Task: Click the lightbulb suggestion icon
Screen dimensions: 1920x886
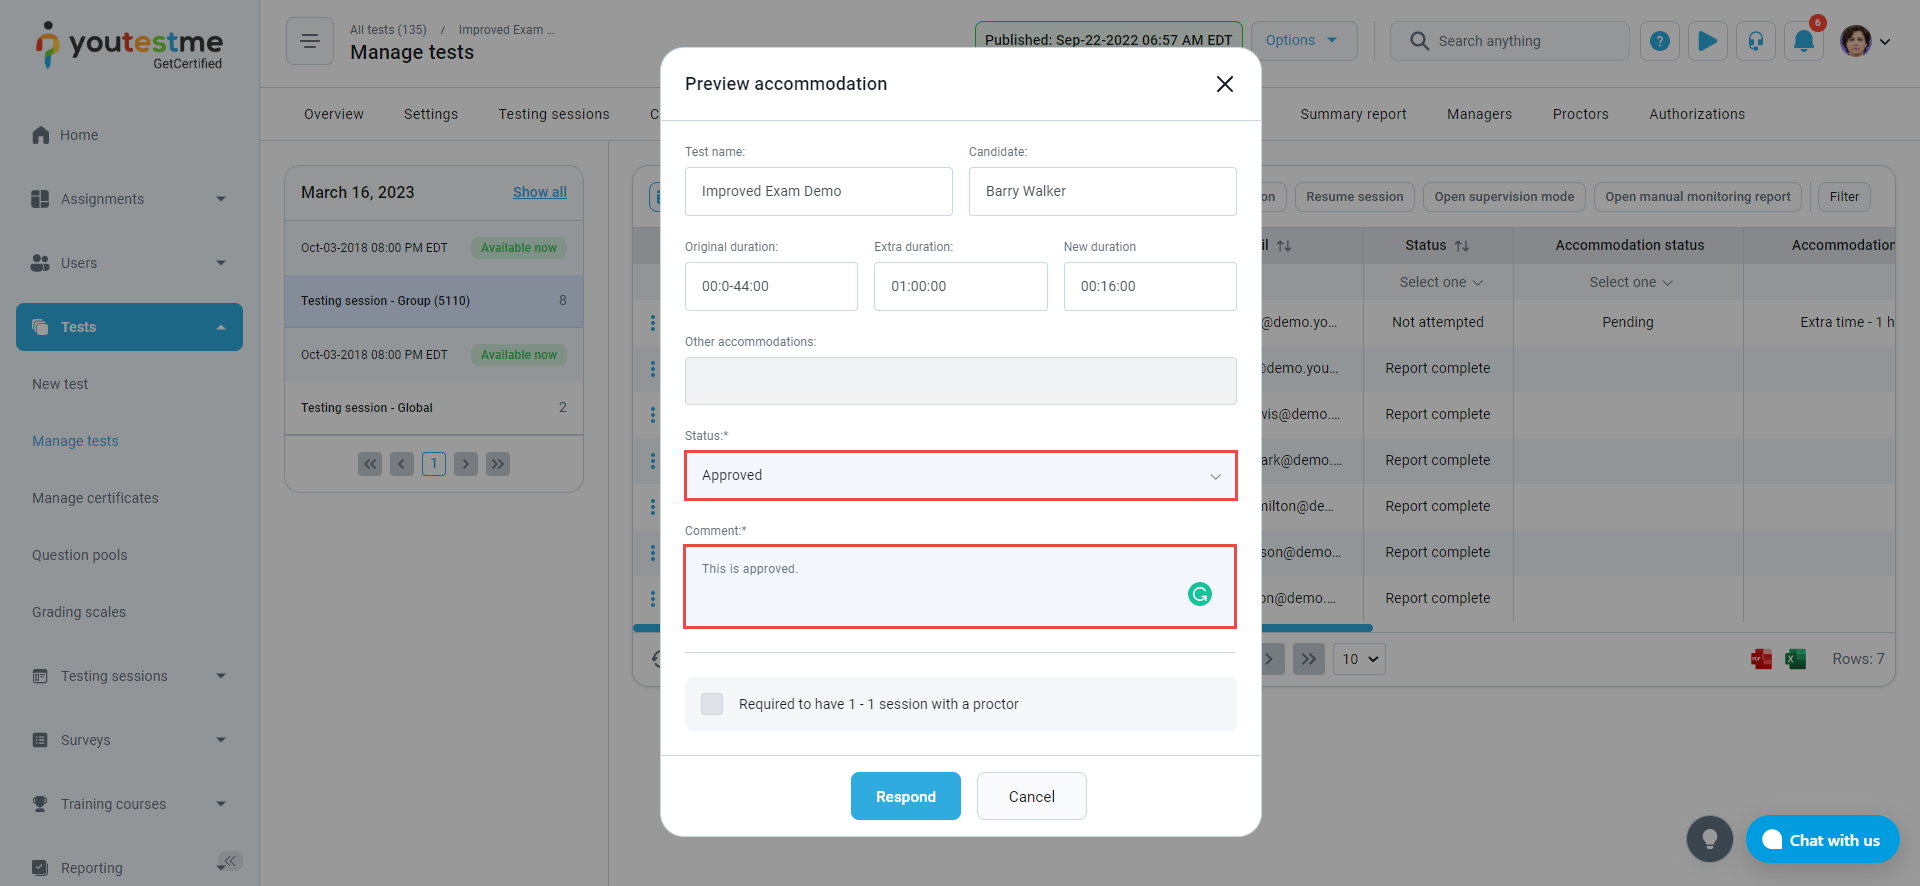Action: 1709,839
